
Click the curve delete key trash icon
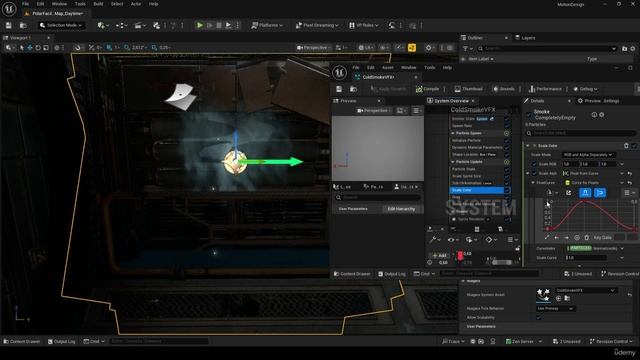pyautogui.click(x=587, y=238)
